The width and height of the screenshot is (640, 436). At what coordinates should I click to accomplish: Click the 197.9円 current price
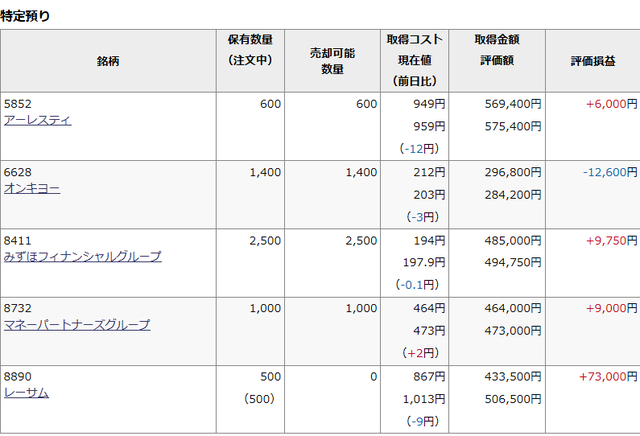pos(423,262)
